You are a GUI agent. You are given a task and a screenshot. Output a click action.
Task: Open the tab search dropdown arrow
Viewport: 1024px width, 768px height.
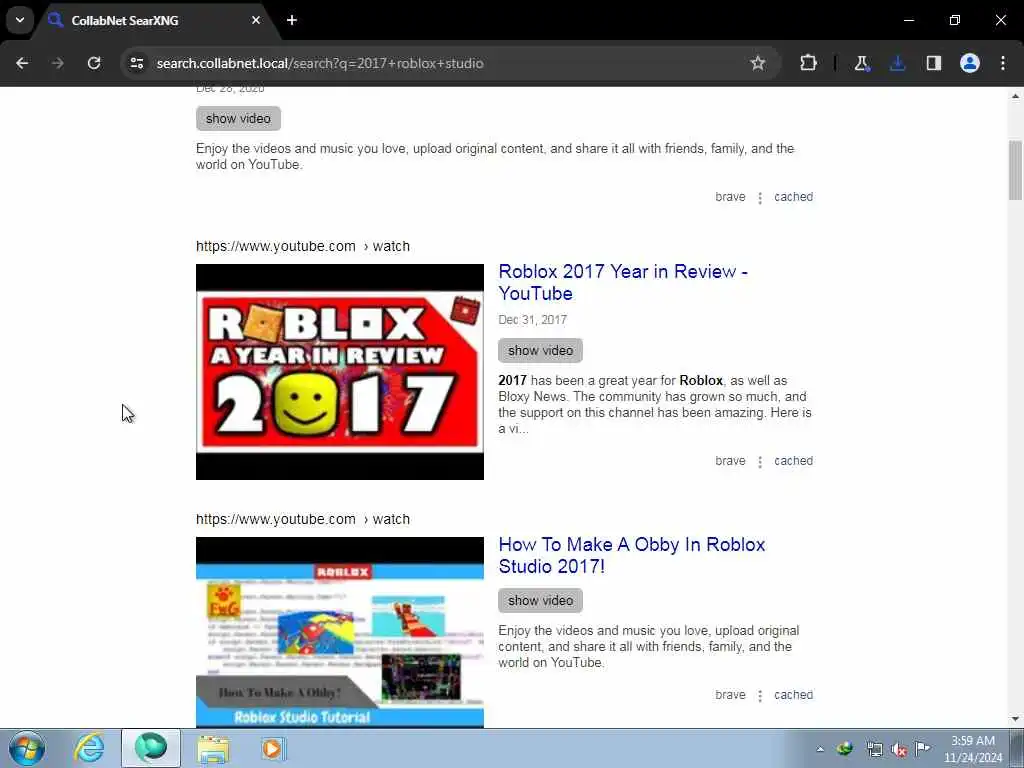[x=20, y=20]
